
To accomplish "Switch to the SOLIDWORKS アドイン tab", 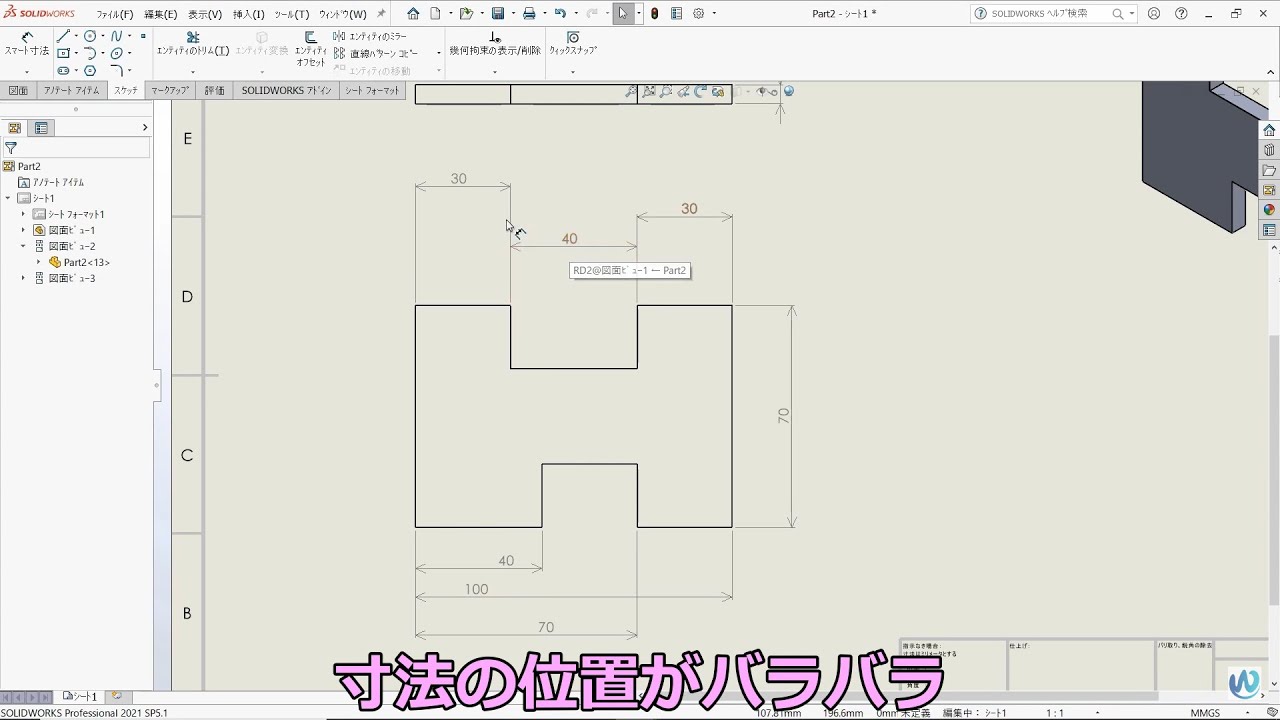I will coord(285,90).
